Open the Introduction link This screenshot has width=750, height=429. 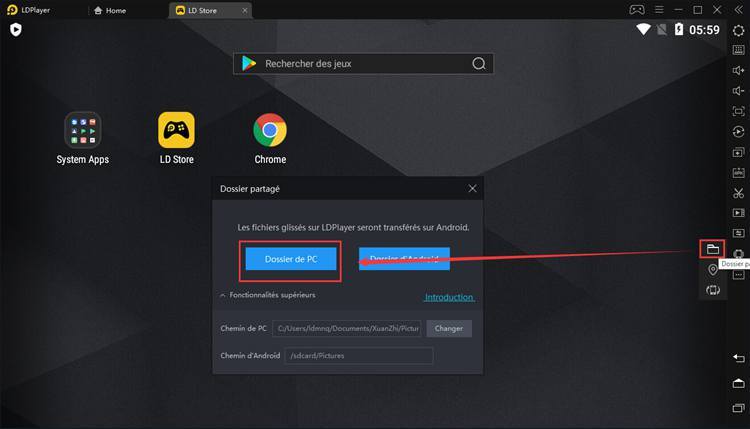[x=450, y=297]
